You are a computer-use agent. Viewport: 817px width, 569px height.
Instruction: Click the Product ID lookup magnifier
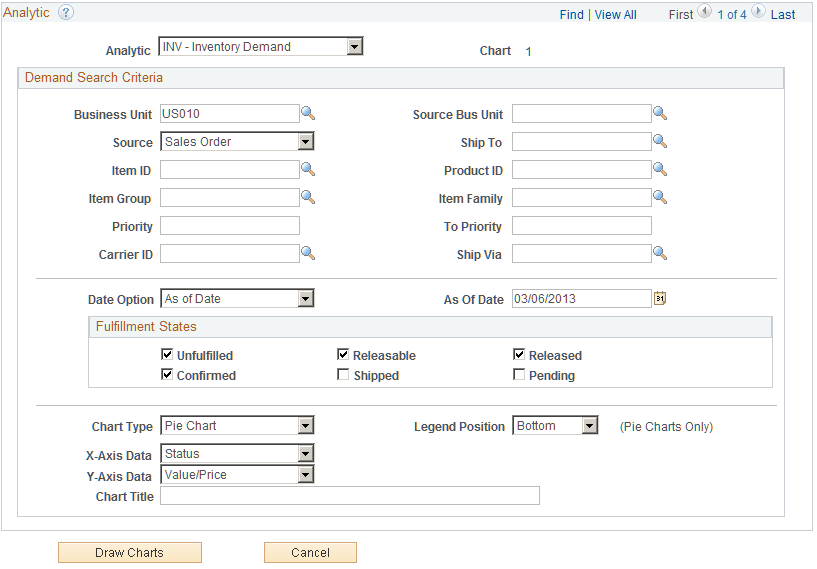[x=660, y=169]
